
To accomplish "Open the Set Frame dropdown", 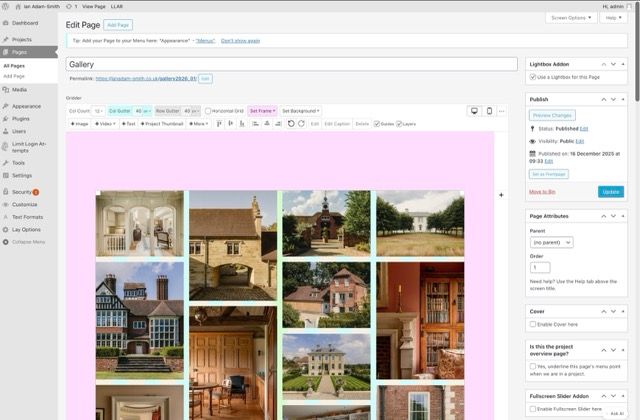I will coord(262,111).
